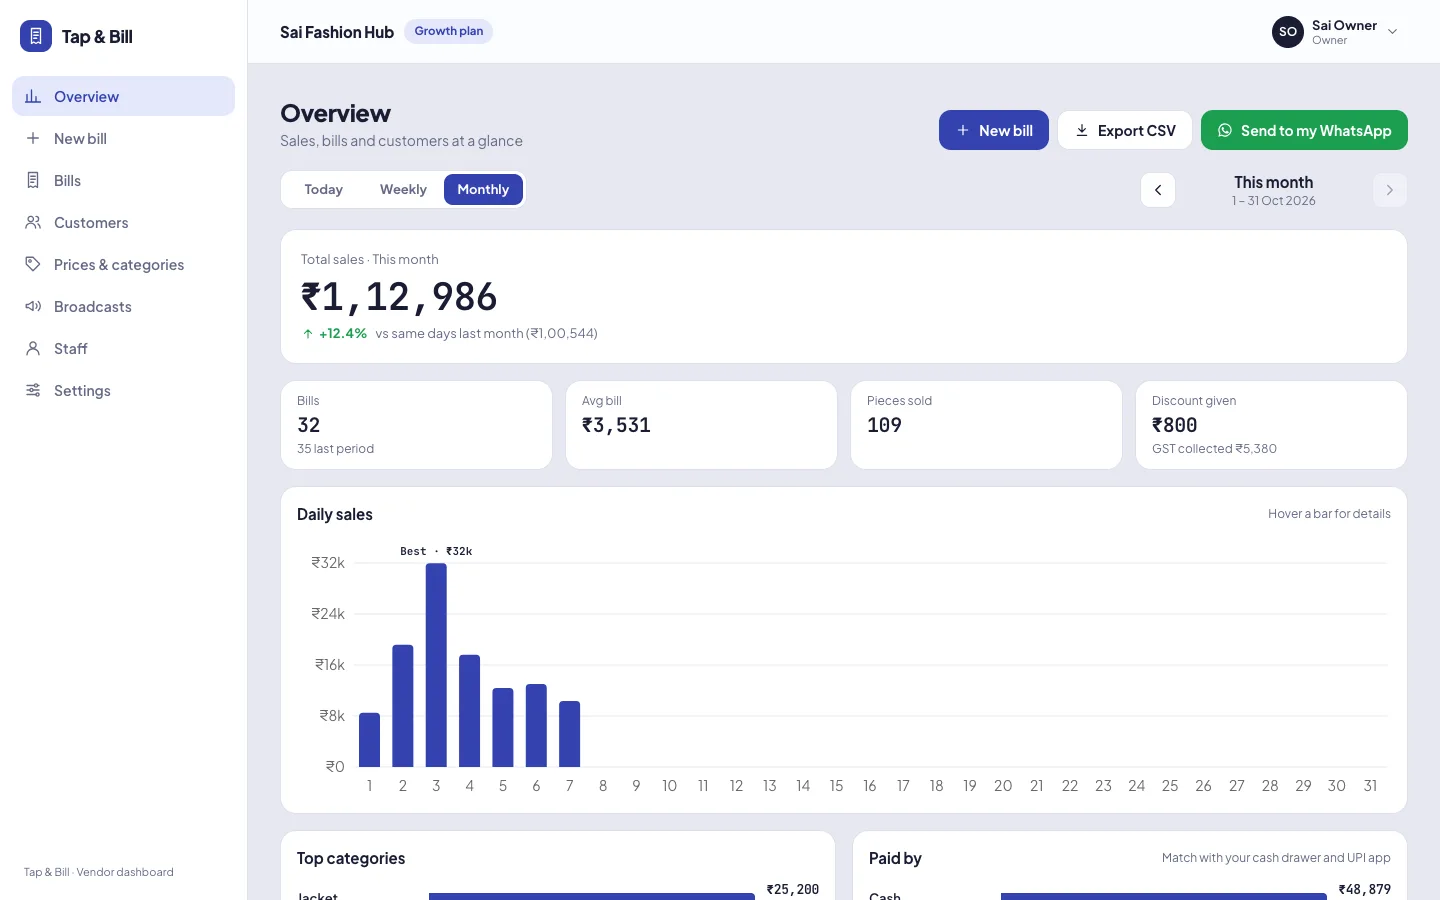
Task: Open Customers from the sidebar menu
Action: click(x=124, y=222)
